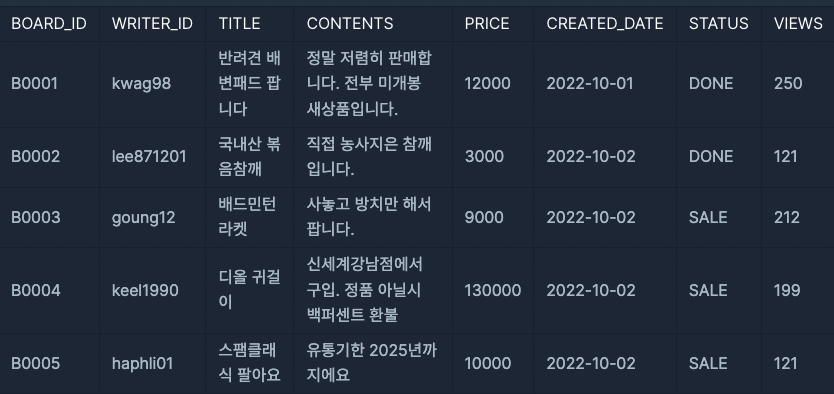834x394 pixels.
Task: Click the BOARD_ID column header
Action: [x=49, y=23]
